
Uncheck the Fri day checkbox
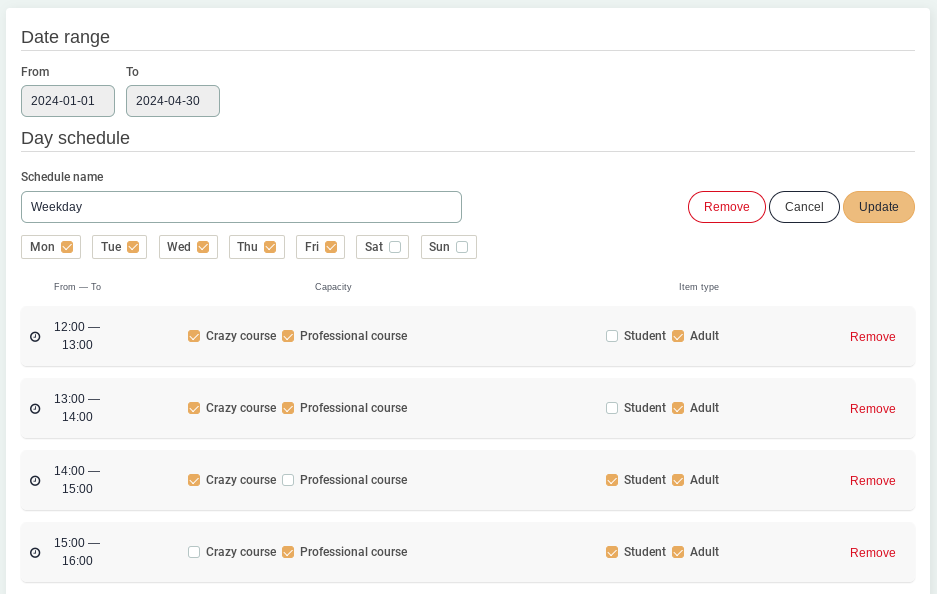tap(331, 247)
